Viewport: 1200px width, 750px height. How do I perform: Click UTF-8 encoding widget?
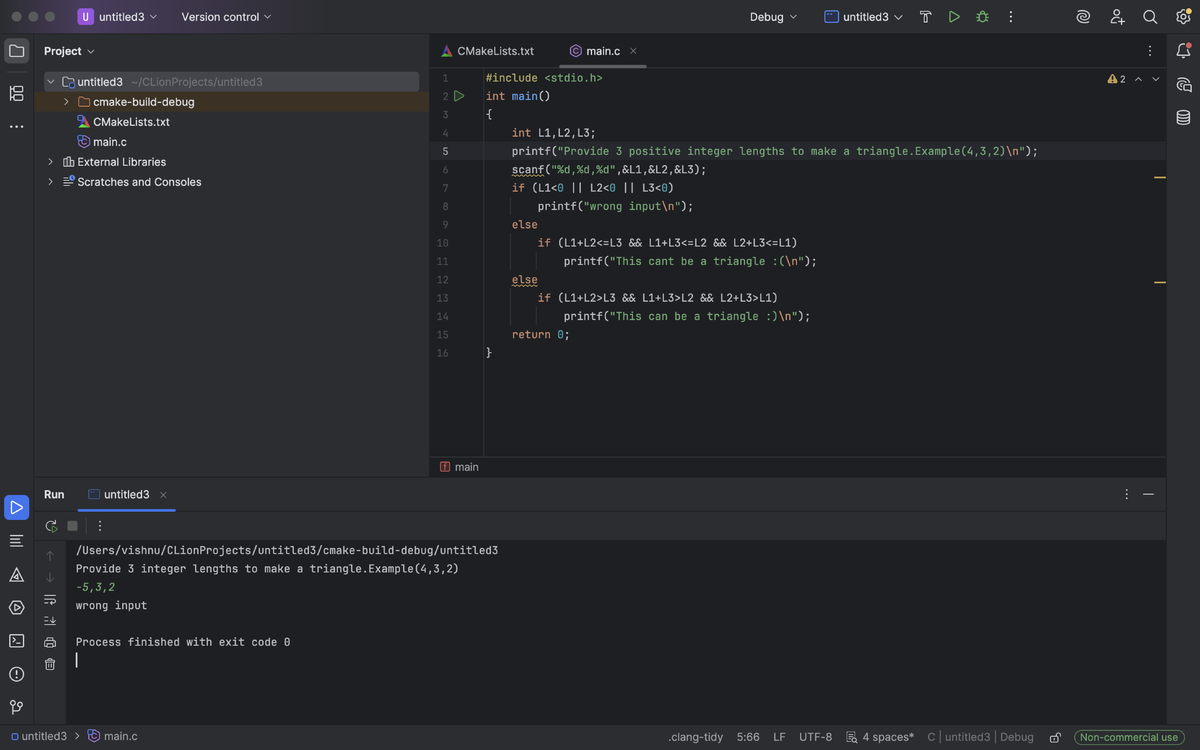[x=815, y=737]
